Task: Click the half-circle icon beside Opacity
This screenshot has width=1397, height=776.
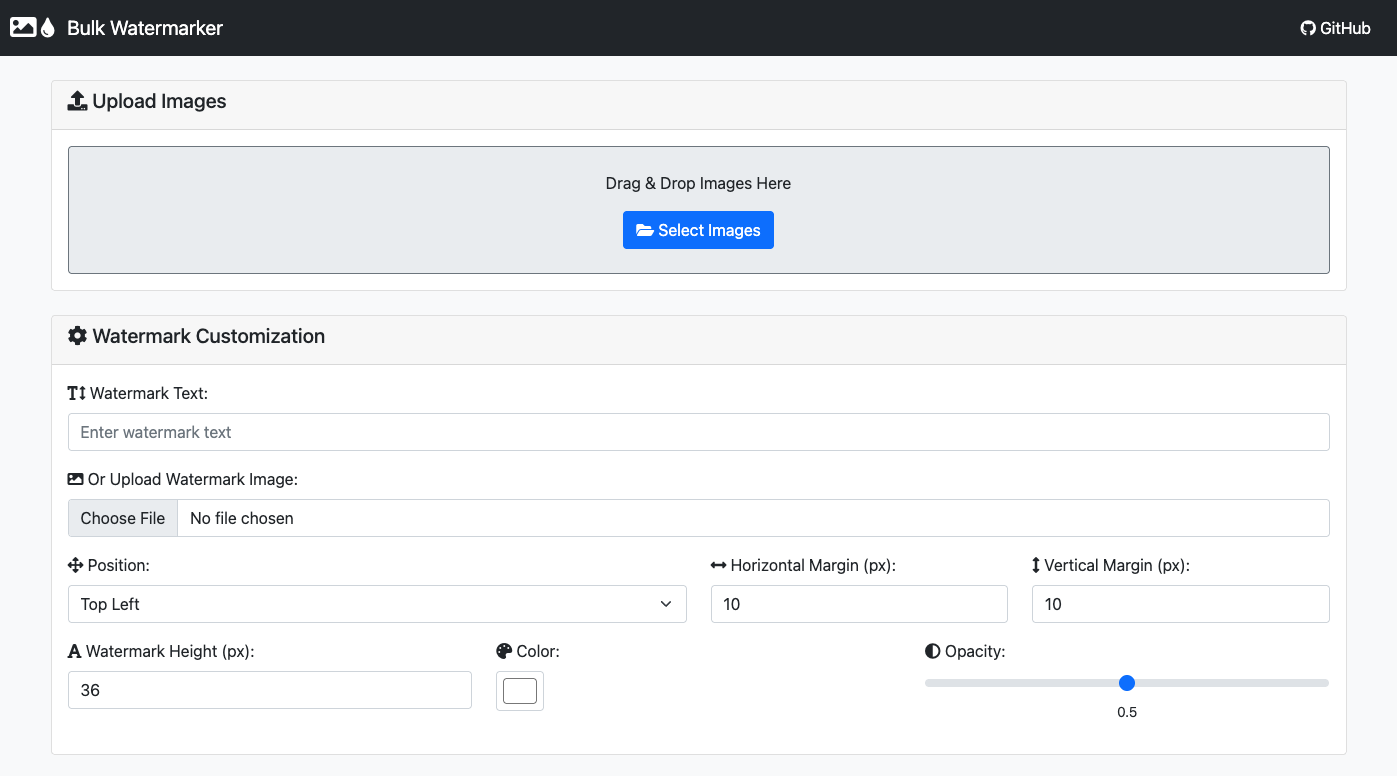Action: pos(933,652)
